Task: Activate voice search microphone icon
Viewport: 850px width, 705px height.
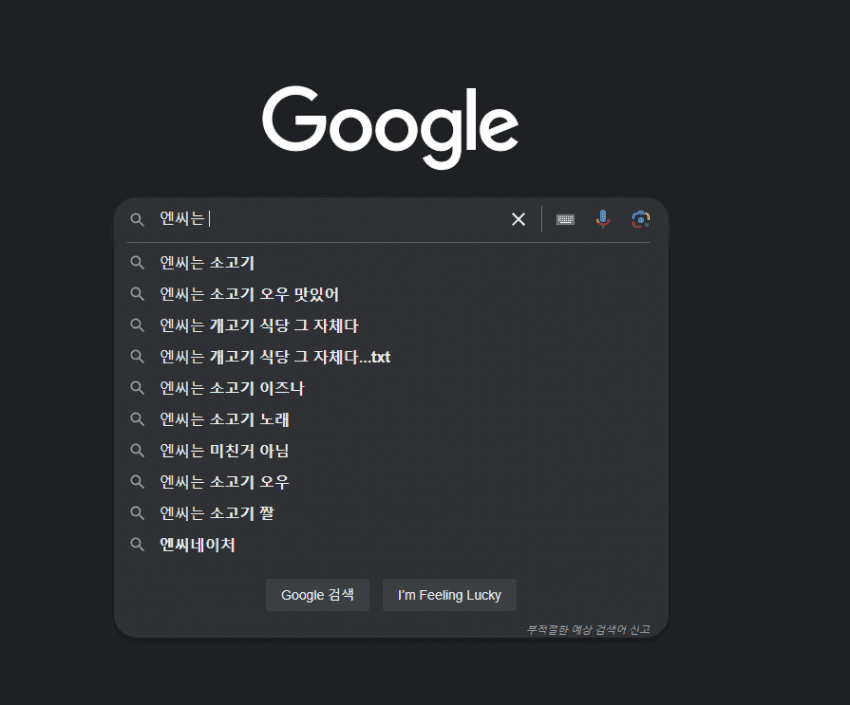Action: click(x=602, y=219)
